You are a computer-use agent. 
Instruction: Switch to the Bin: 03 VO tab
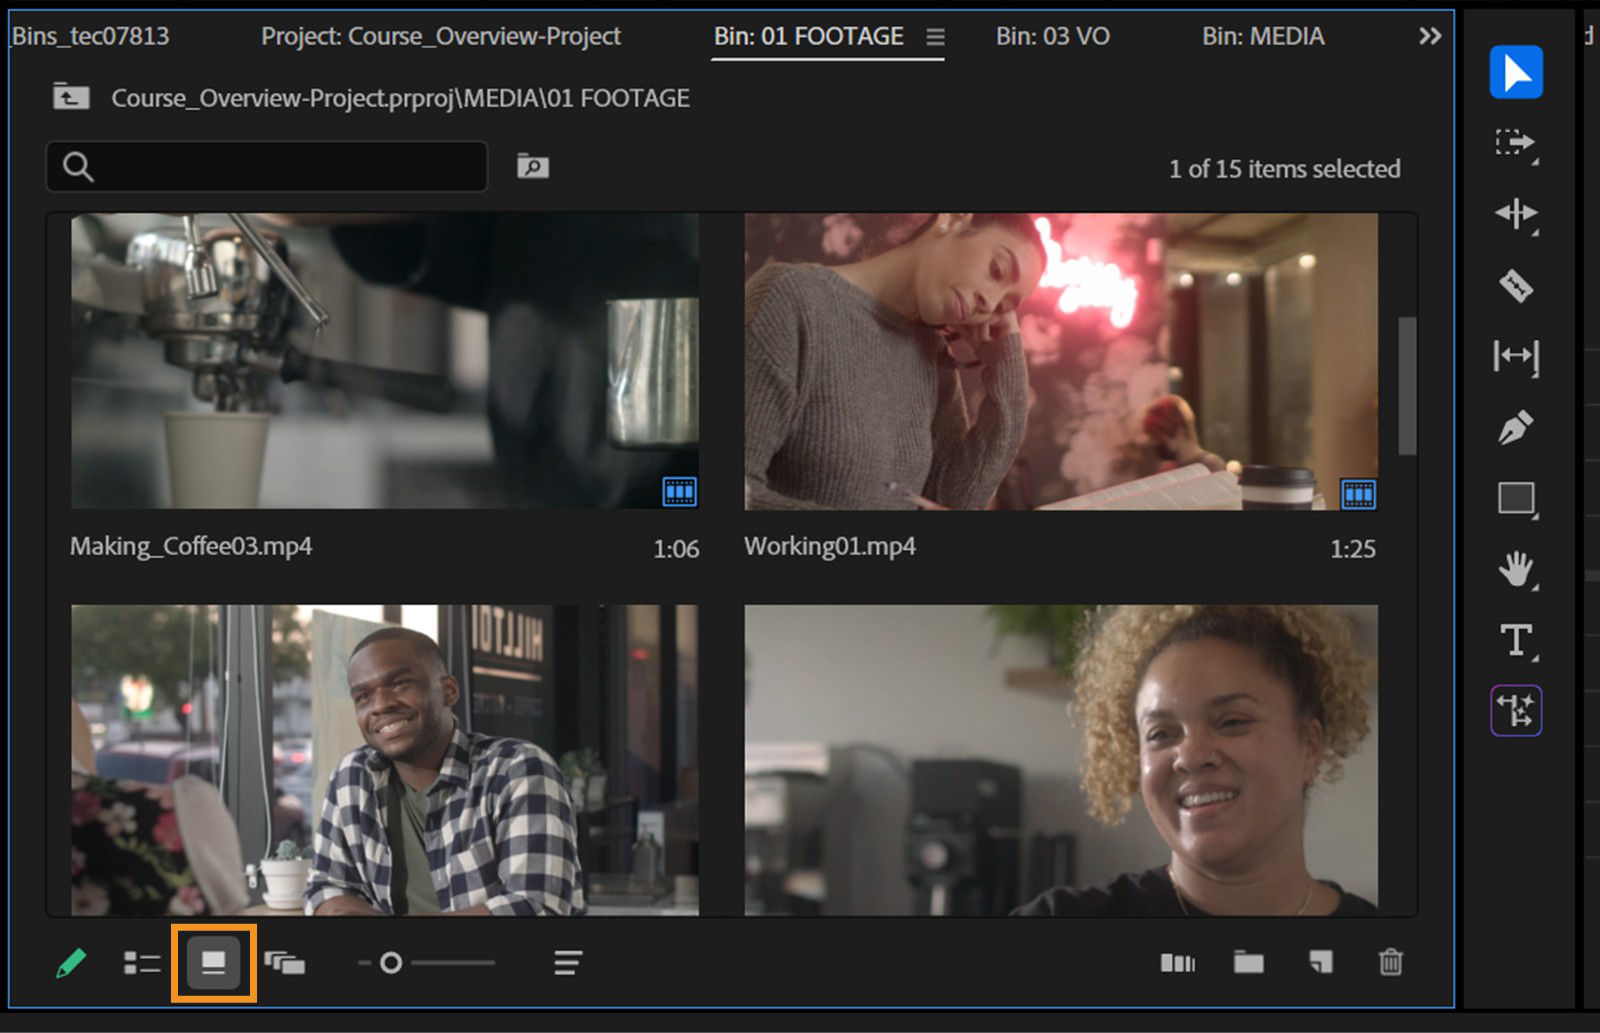pos(1052,36)
